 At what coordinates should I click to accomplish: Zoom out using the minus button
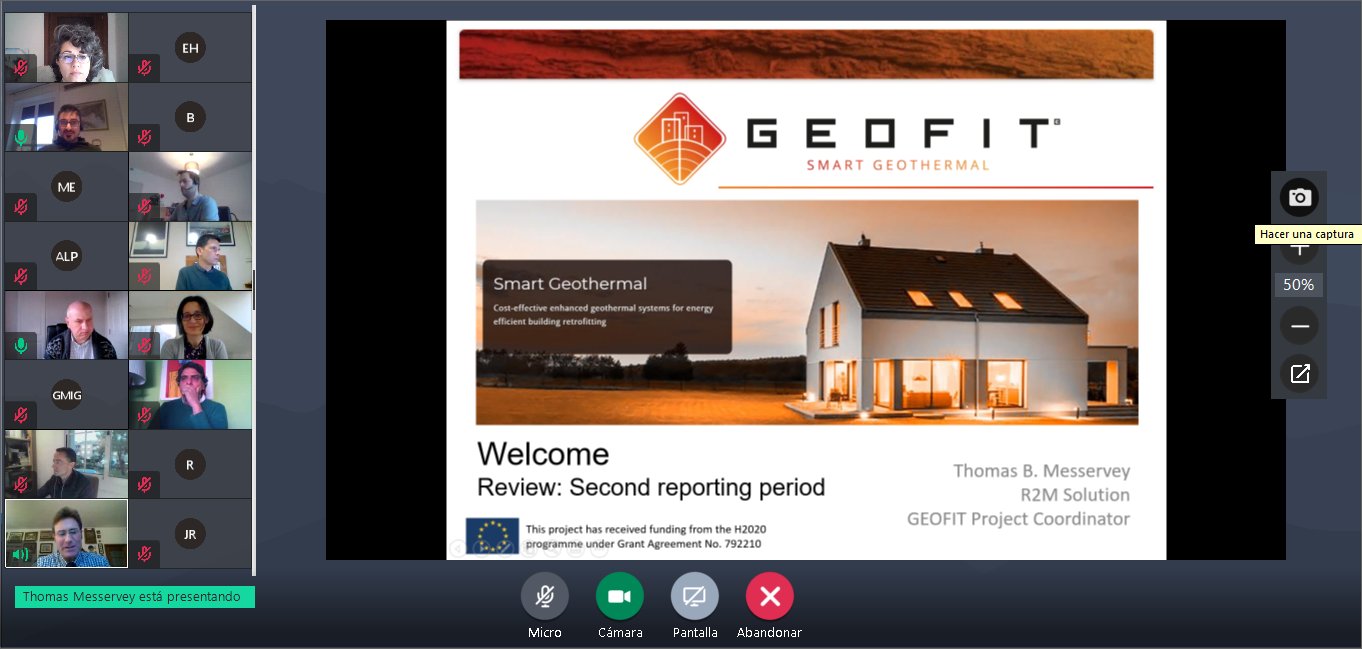coord(1299,325)
